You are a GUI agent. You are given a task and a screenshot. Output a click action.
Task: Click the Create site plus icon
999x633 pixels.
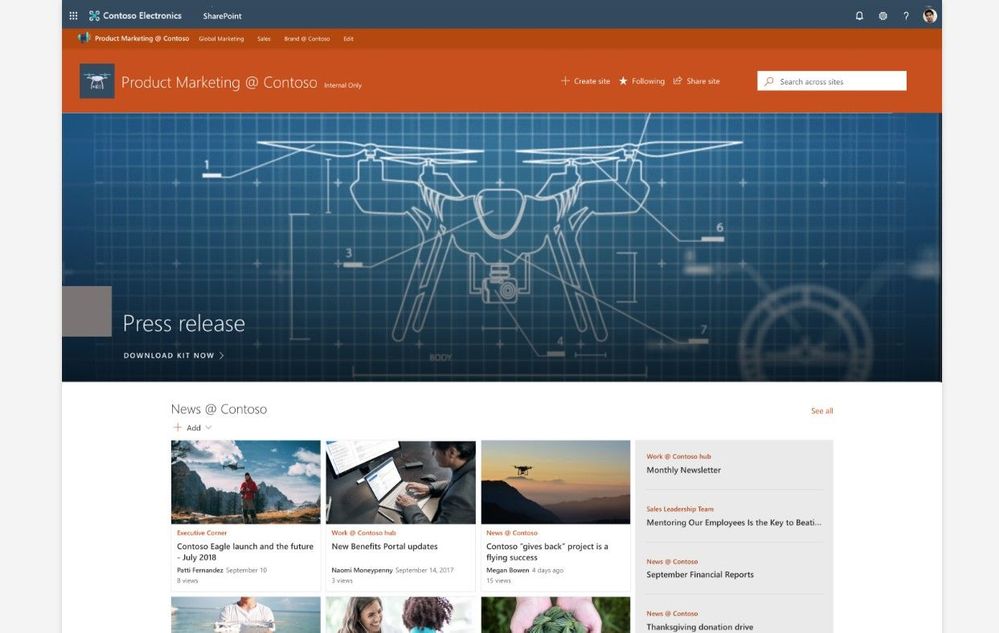[567, 80]
